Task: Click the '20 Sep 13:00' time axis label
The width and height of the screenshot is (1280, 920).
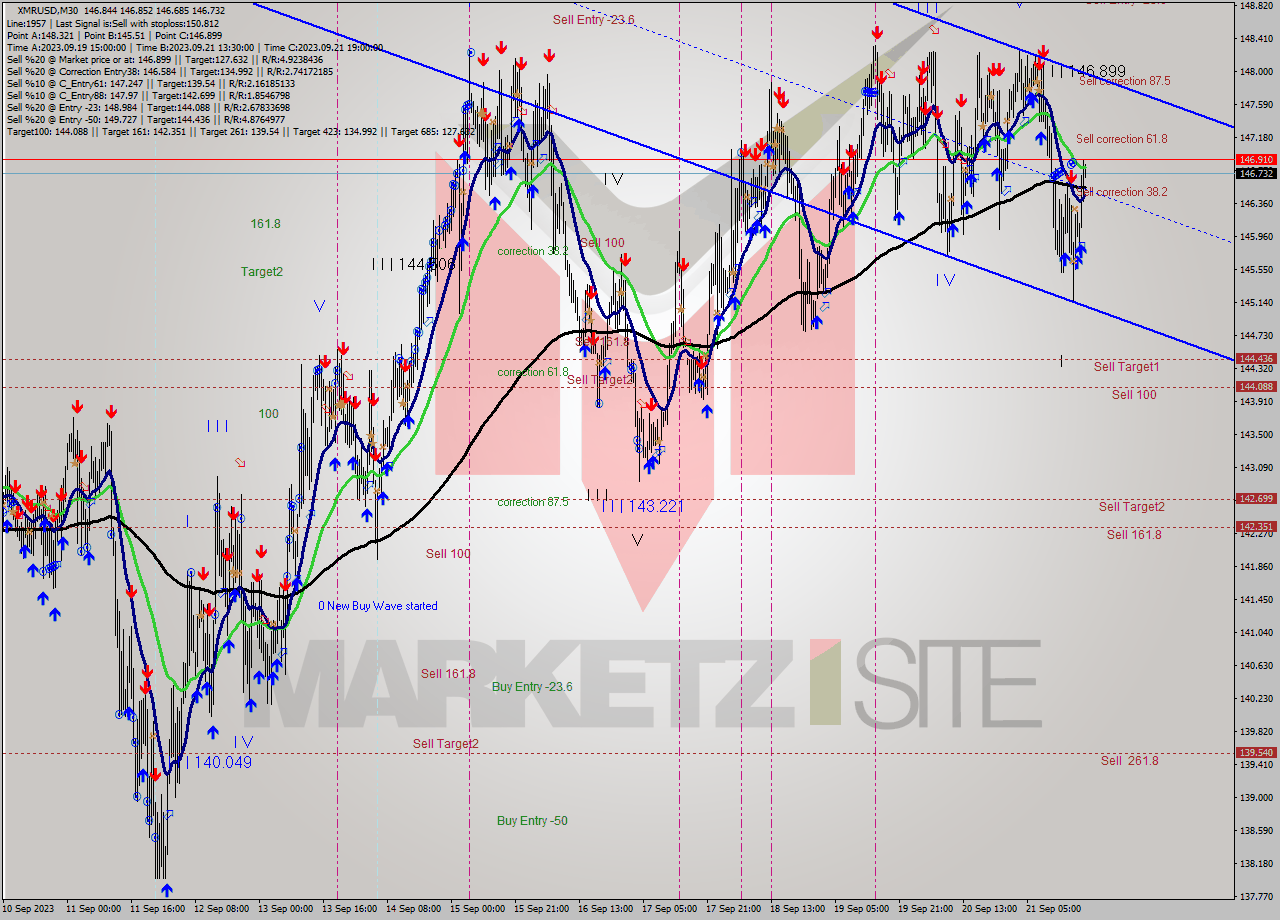Action: 991,910
